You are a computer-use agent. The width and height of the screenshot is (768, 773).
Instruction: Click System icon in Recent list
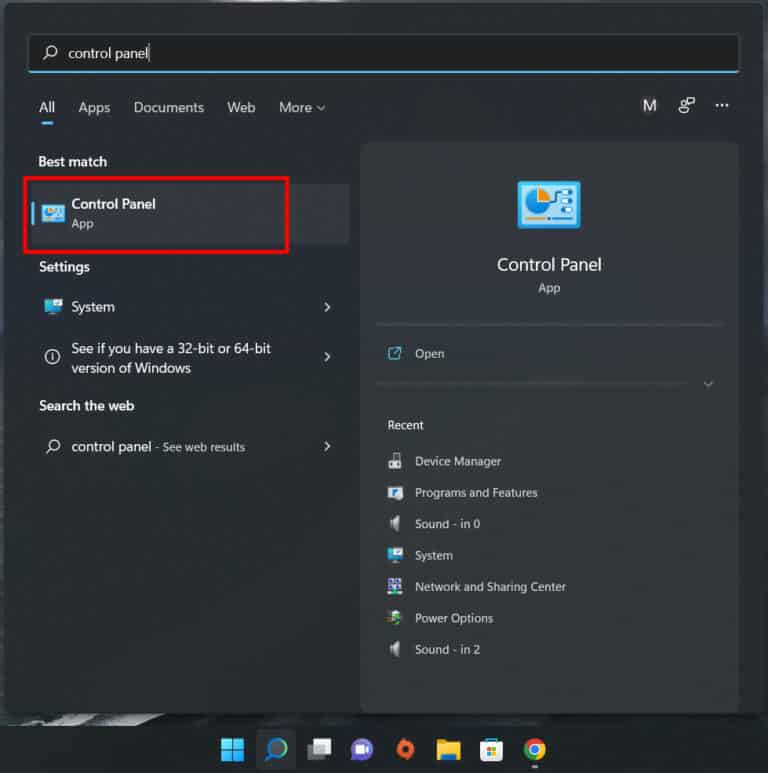point(395,555)
